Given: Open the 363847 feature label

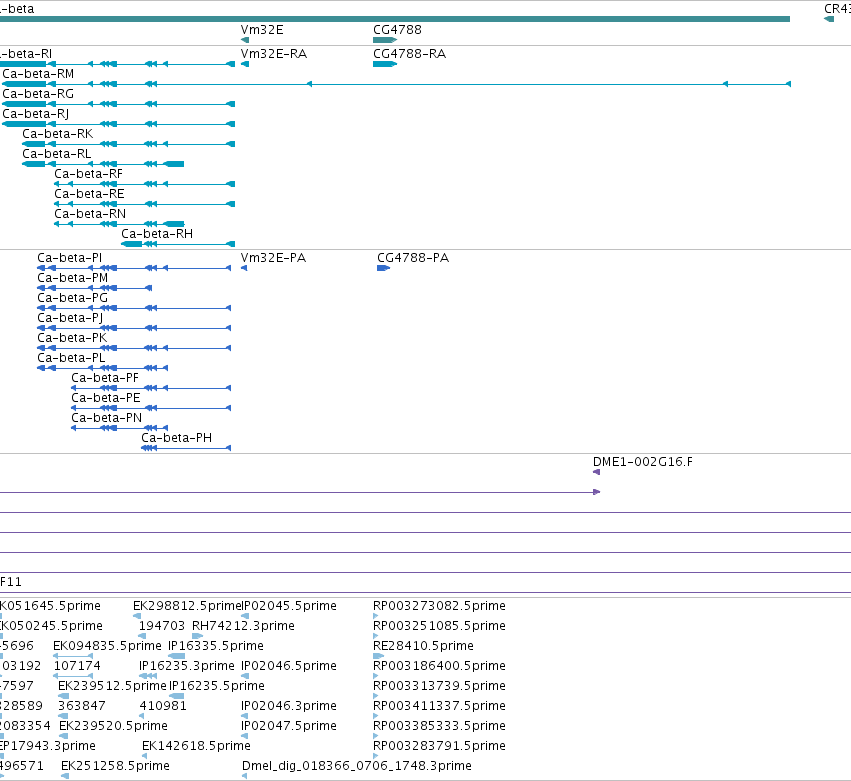Looking at the screenshot, I should 82,706.
